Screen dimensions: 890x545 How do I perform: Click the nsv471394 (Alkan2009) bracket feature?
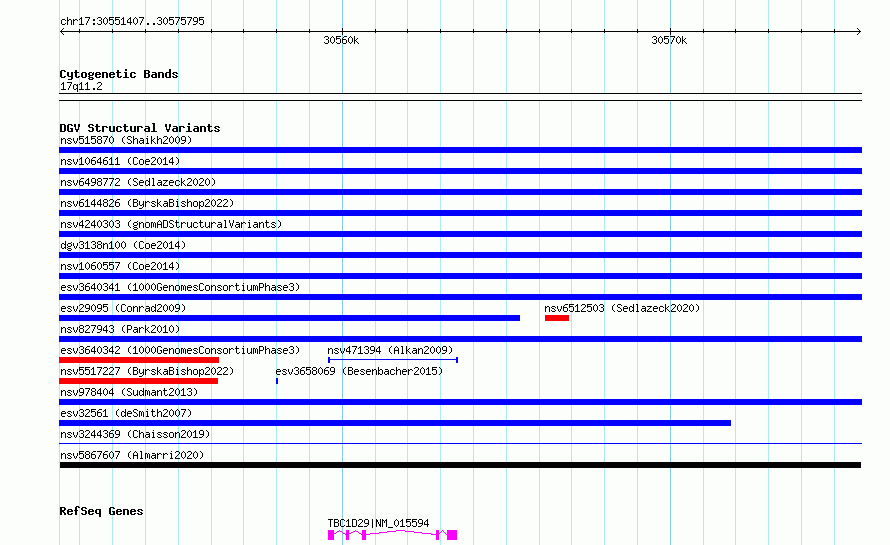(x=393, y=360)
